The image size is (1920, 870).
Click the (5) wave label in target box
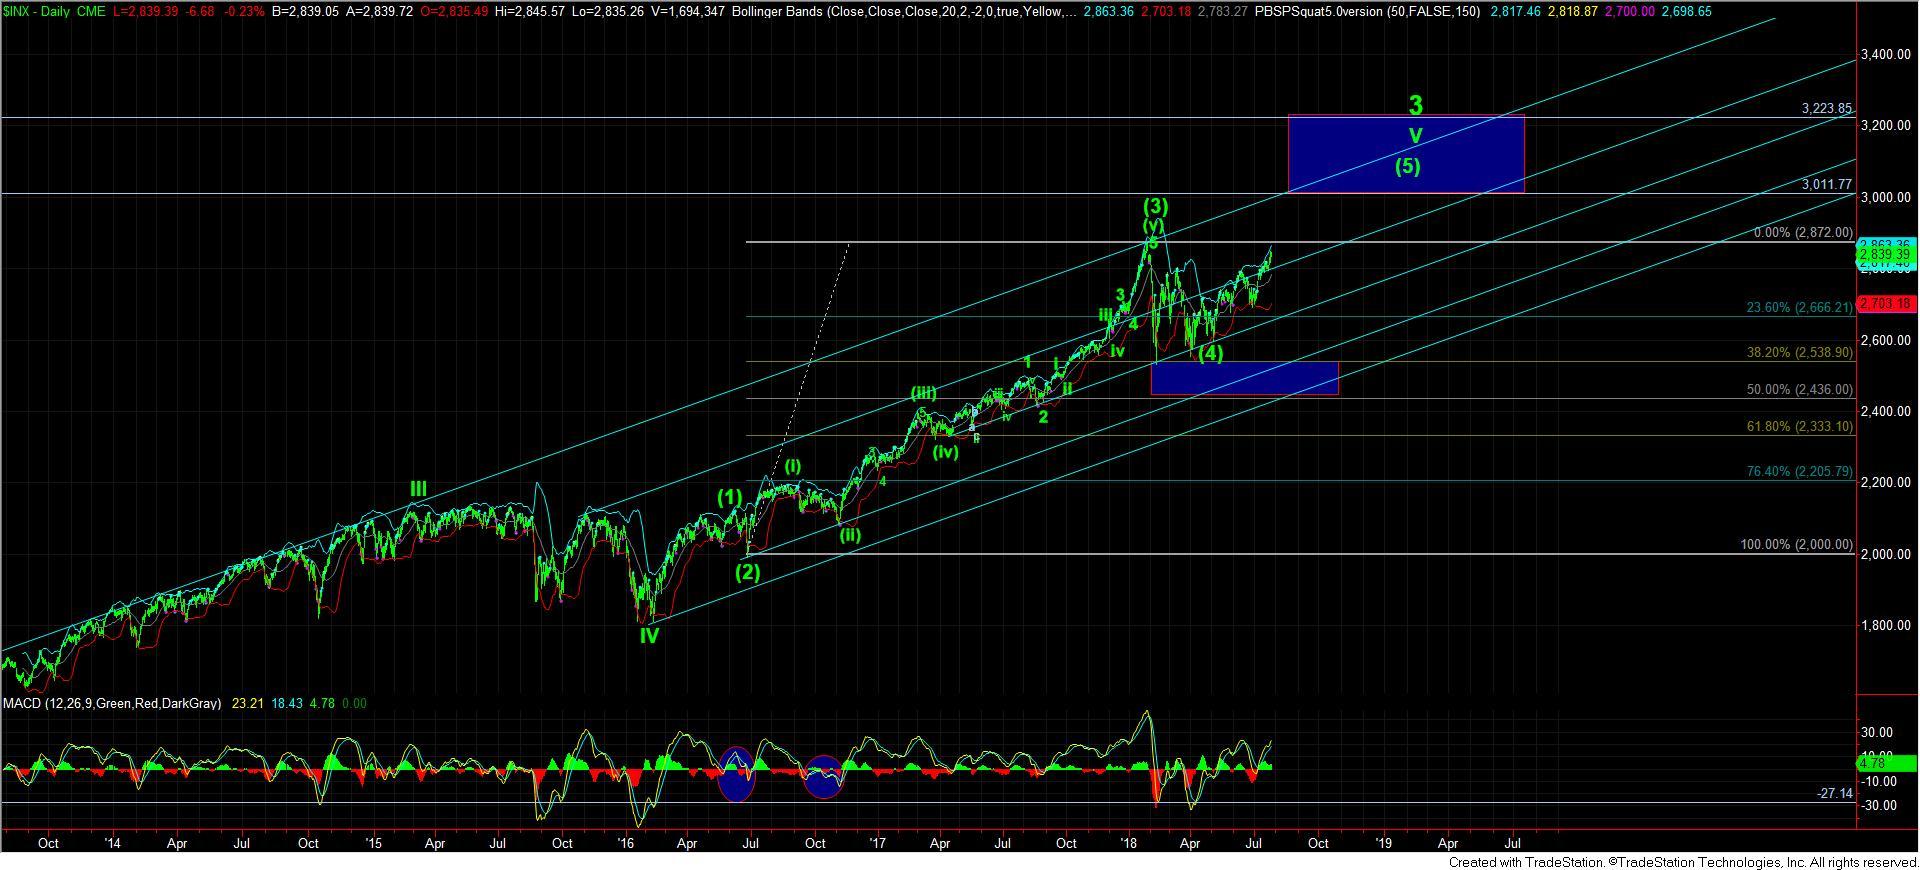point(1407,166)
